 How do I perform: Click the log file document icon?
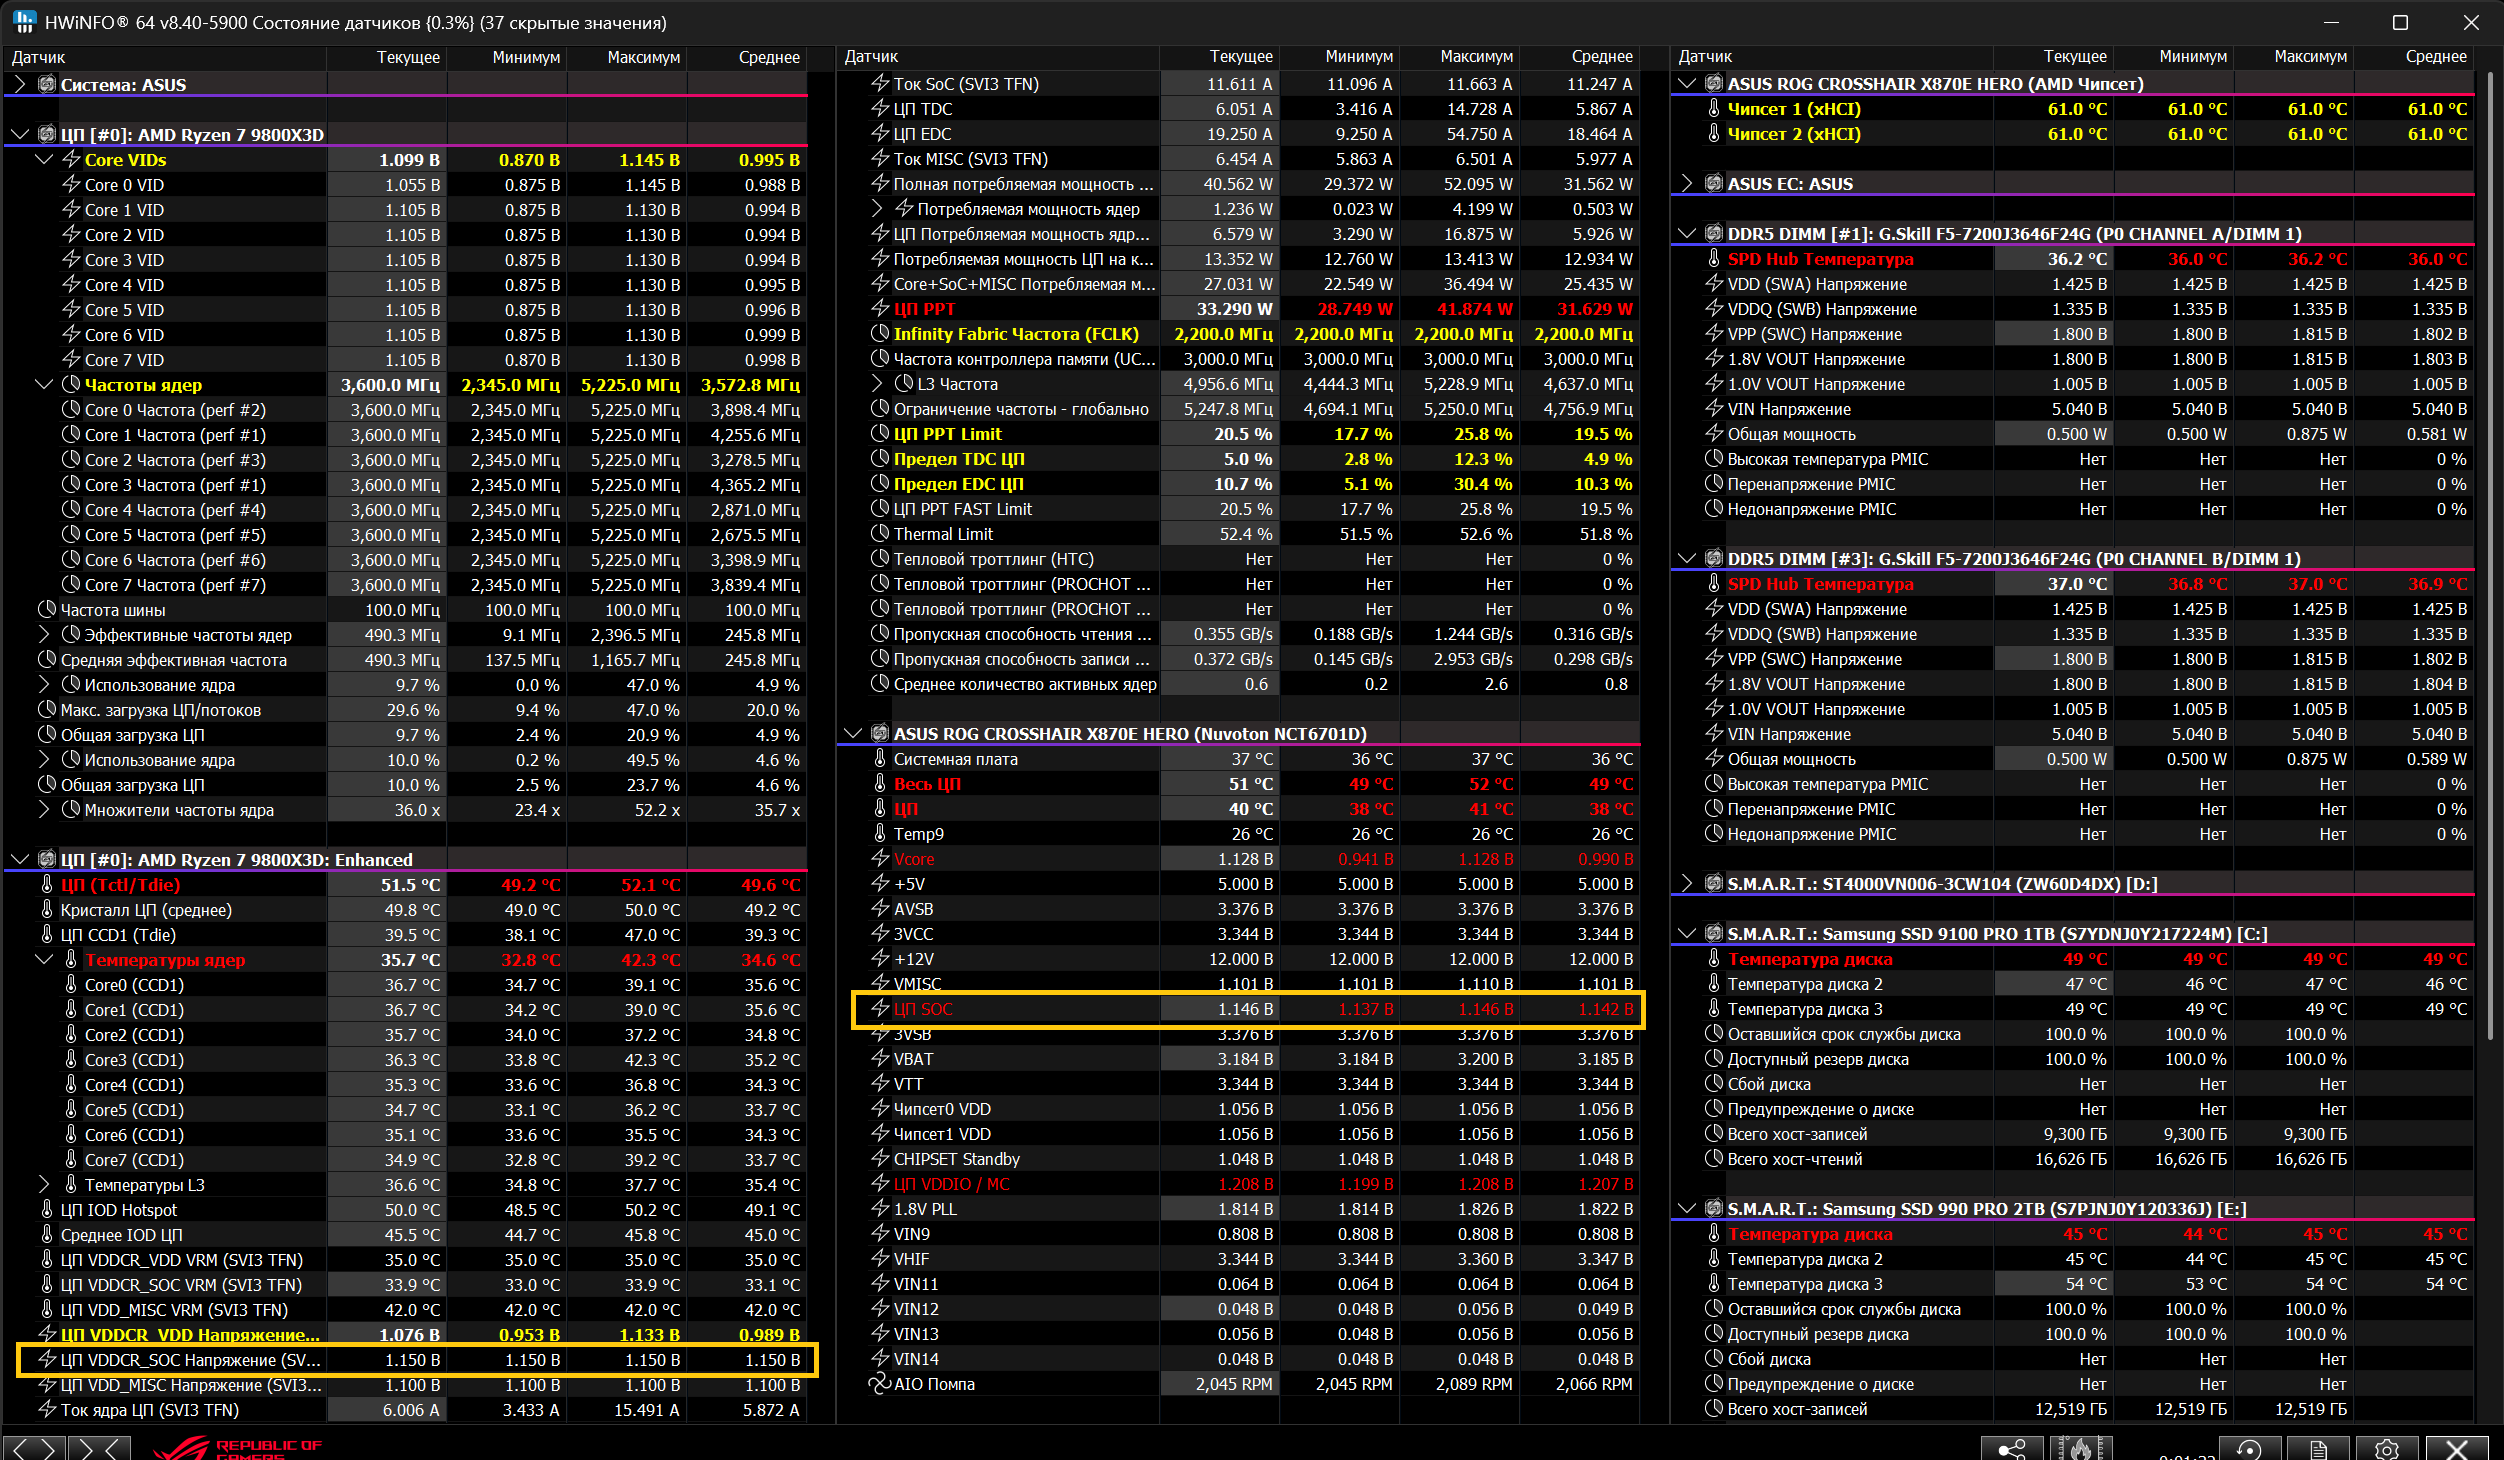[x=2318, y=1448]
